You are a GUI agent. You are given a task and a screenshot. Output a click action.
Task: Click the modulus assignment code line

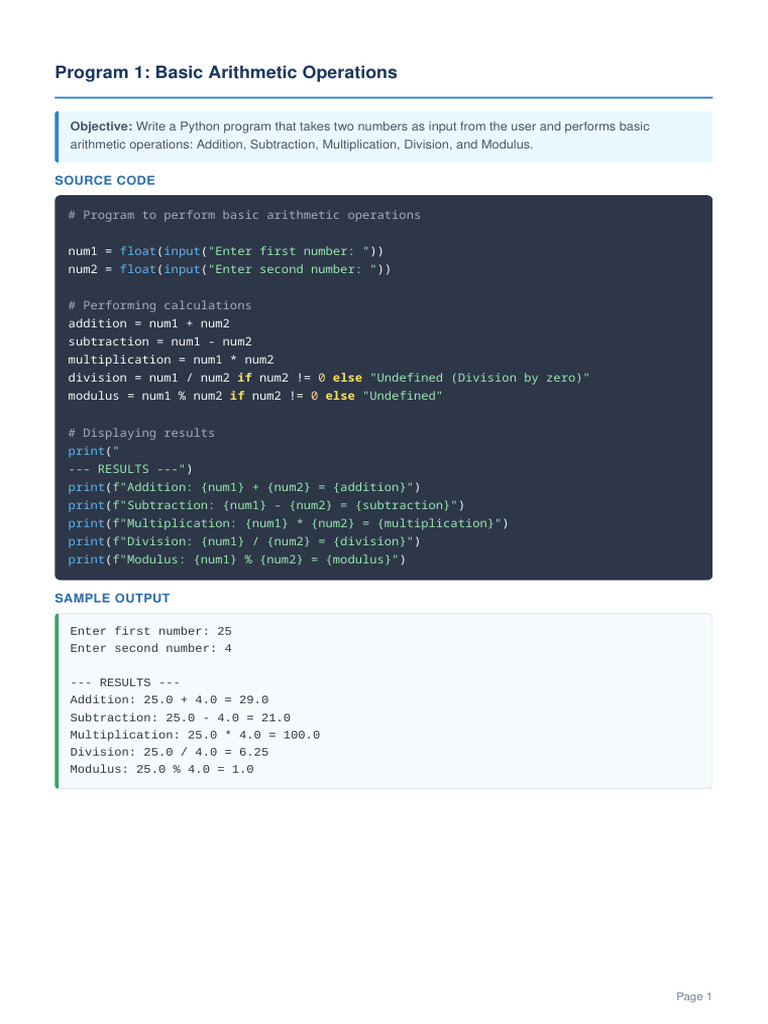tap(255, 396)
